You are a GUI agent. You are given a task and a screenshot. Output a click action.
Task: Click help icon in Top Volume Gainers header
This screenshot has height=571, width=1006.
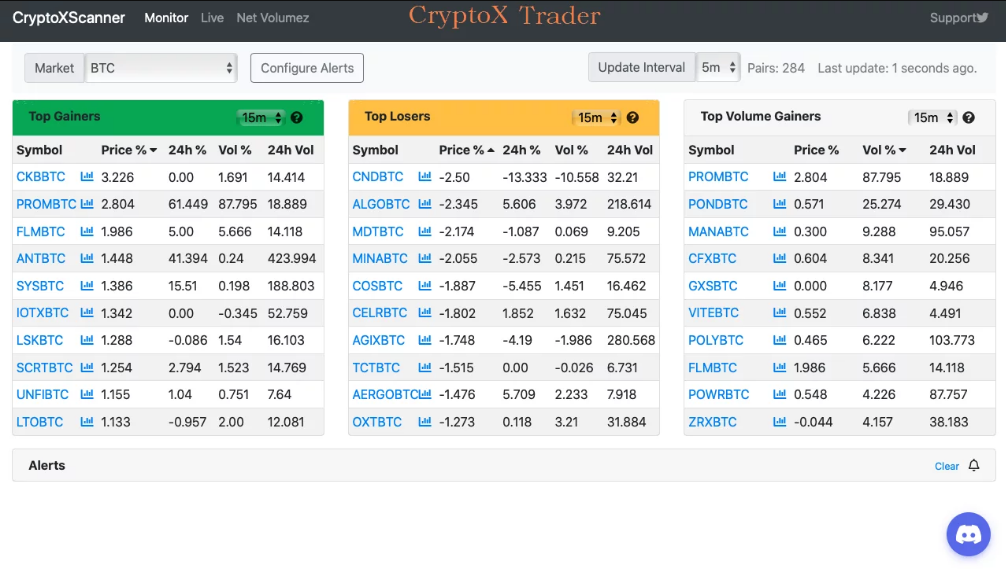(969, 117)
